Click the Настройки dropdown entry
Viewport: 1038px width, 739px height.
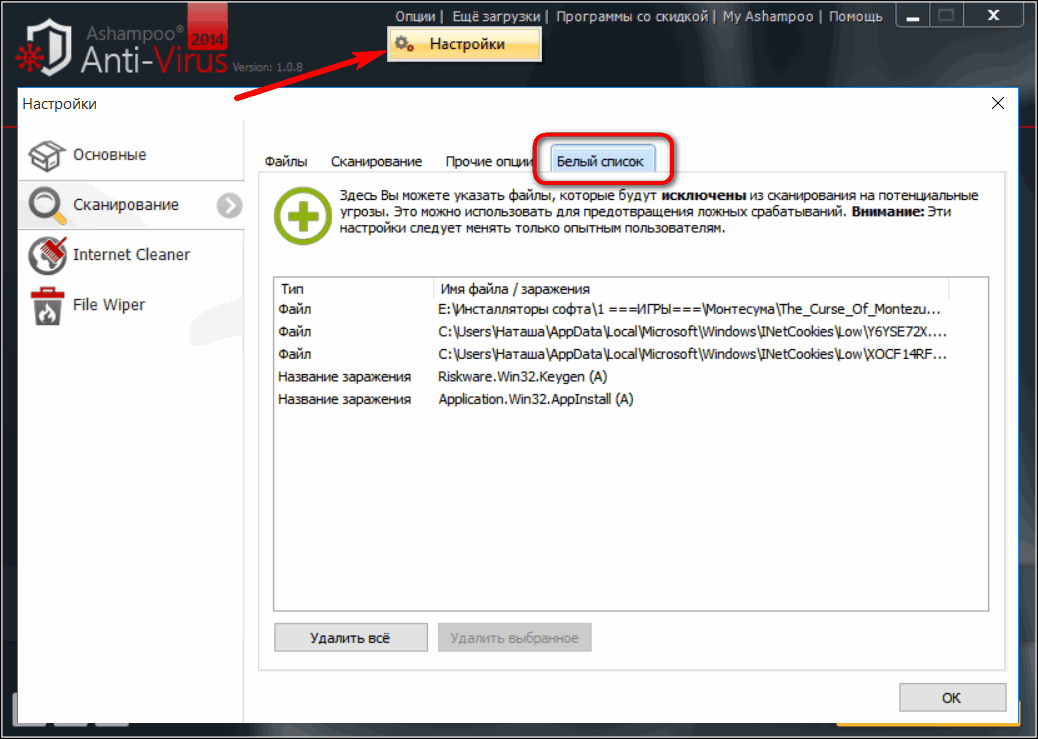tap(465, 44)
